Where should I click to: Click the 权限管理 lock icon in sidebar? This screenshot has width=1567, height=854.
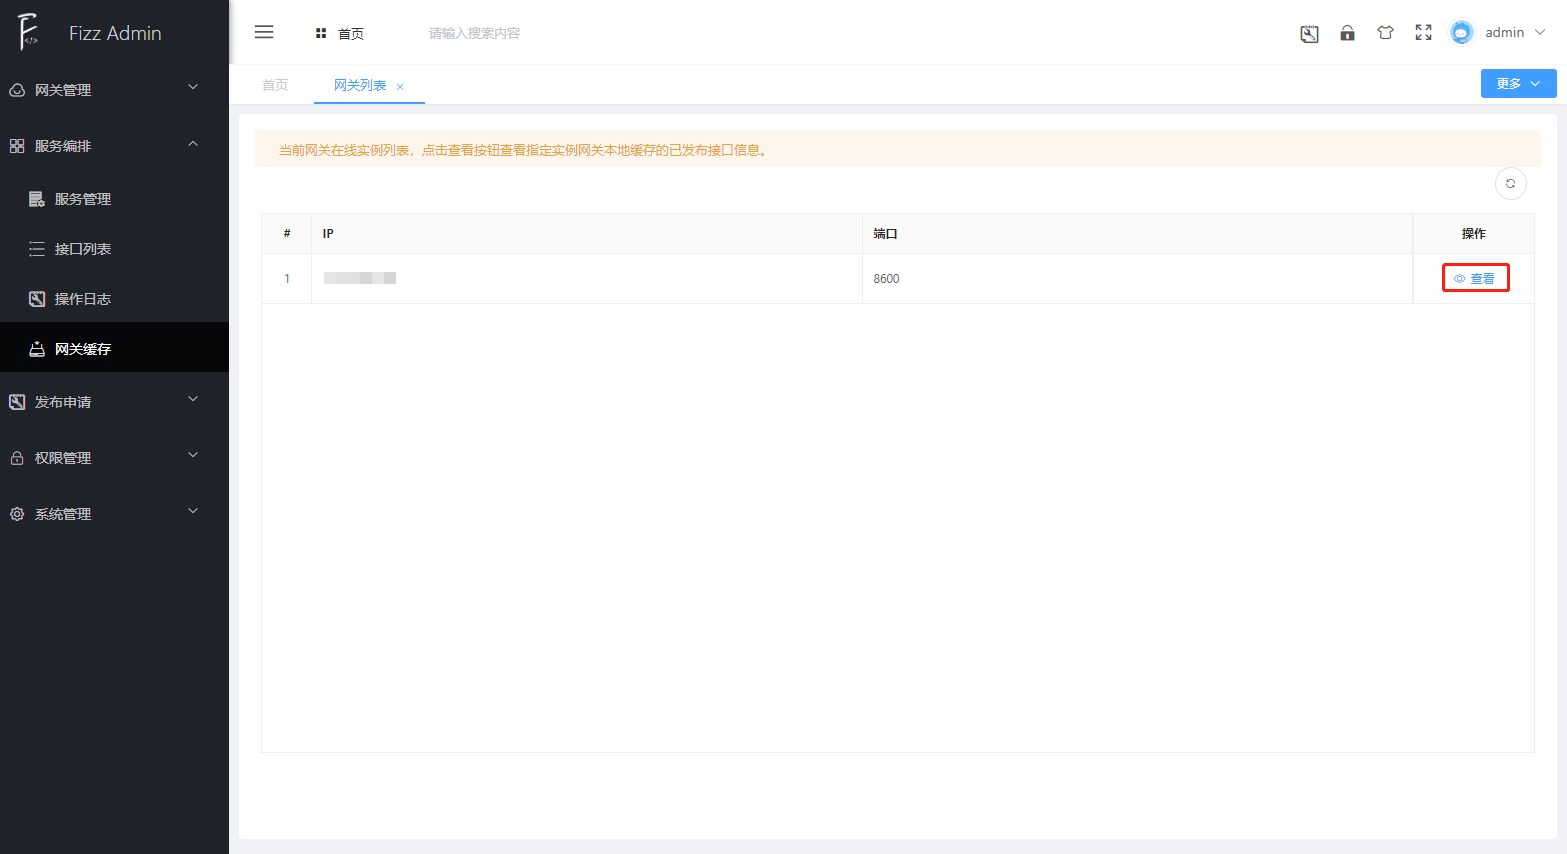point(17,458)
